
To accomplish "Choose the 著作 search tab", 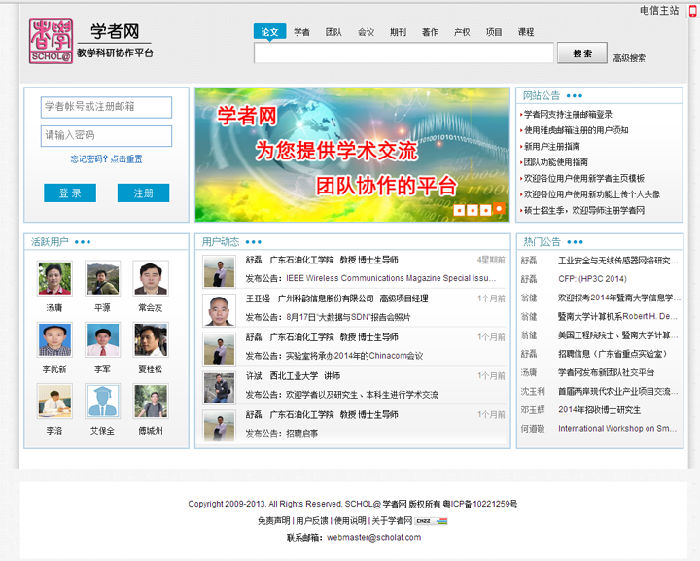I will pos(430,32).
